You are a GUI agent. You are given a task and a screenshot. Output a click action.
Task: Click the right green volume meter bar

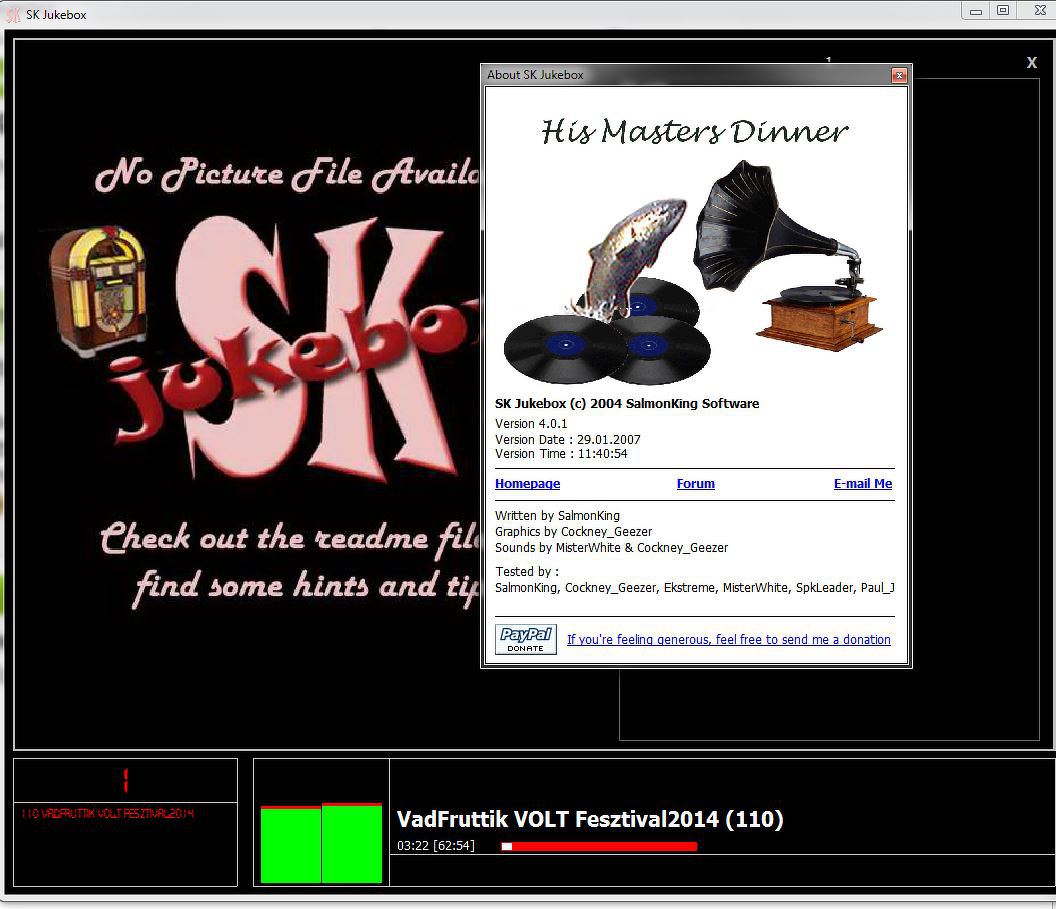click(352, 843)
